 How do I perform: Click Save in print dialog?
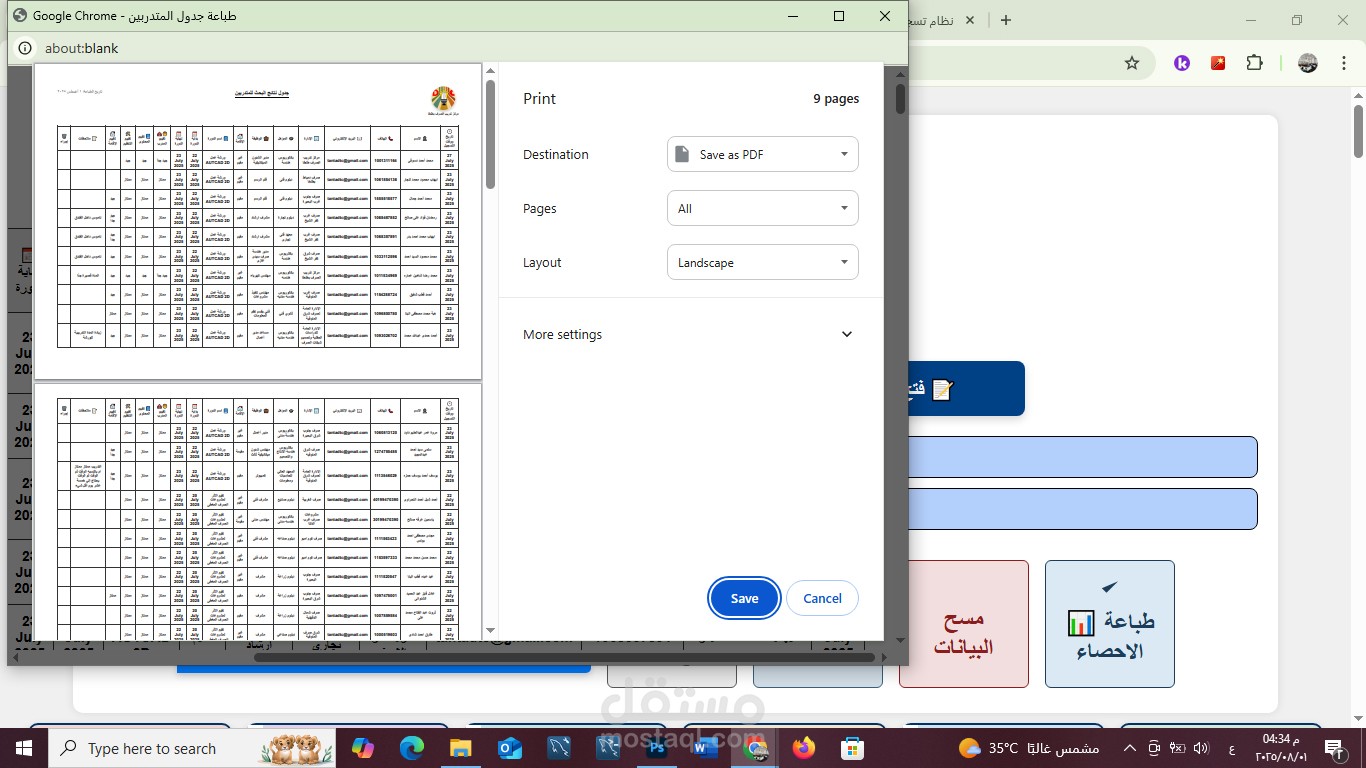point(744,598)
